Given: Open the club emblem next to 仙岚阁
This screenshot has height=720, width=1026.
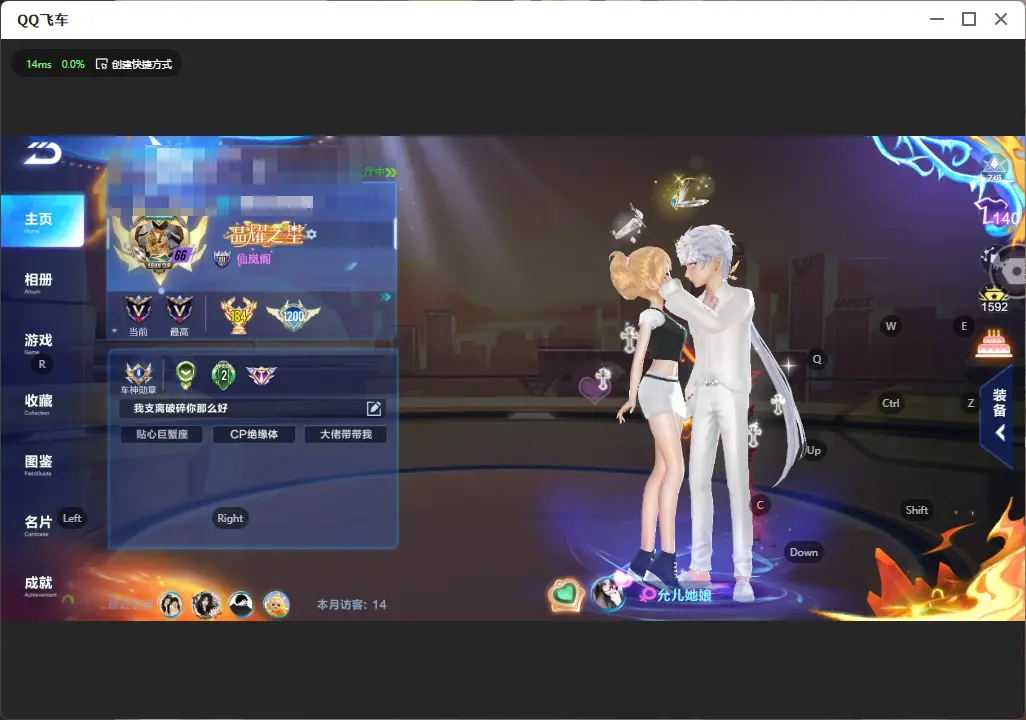Looking at the screenshot, I should 222,259.
